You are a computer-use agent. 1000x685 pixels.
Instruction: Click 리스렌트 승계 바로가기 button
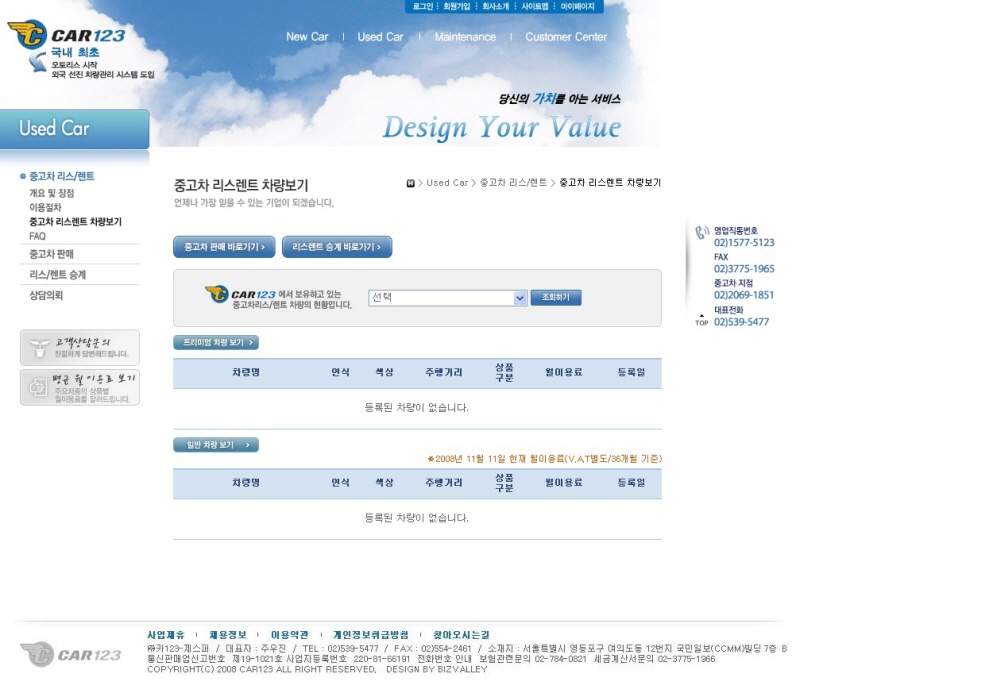click(337, 247)
